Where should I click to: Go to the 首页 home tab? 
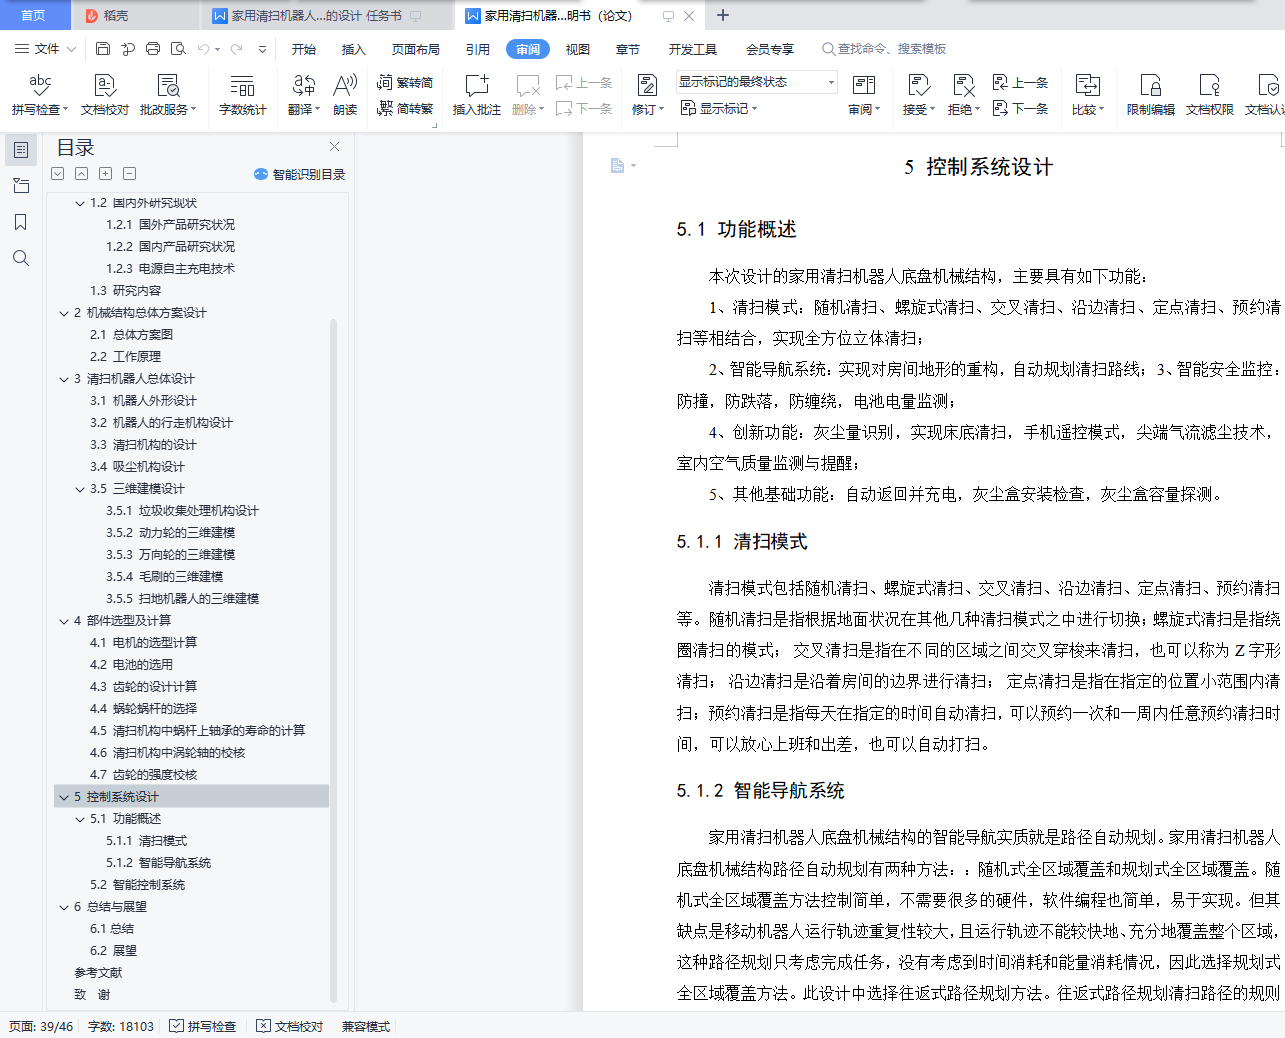[33, 16]
